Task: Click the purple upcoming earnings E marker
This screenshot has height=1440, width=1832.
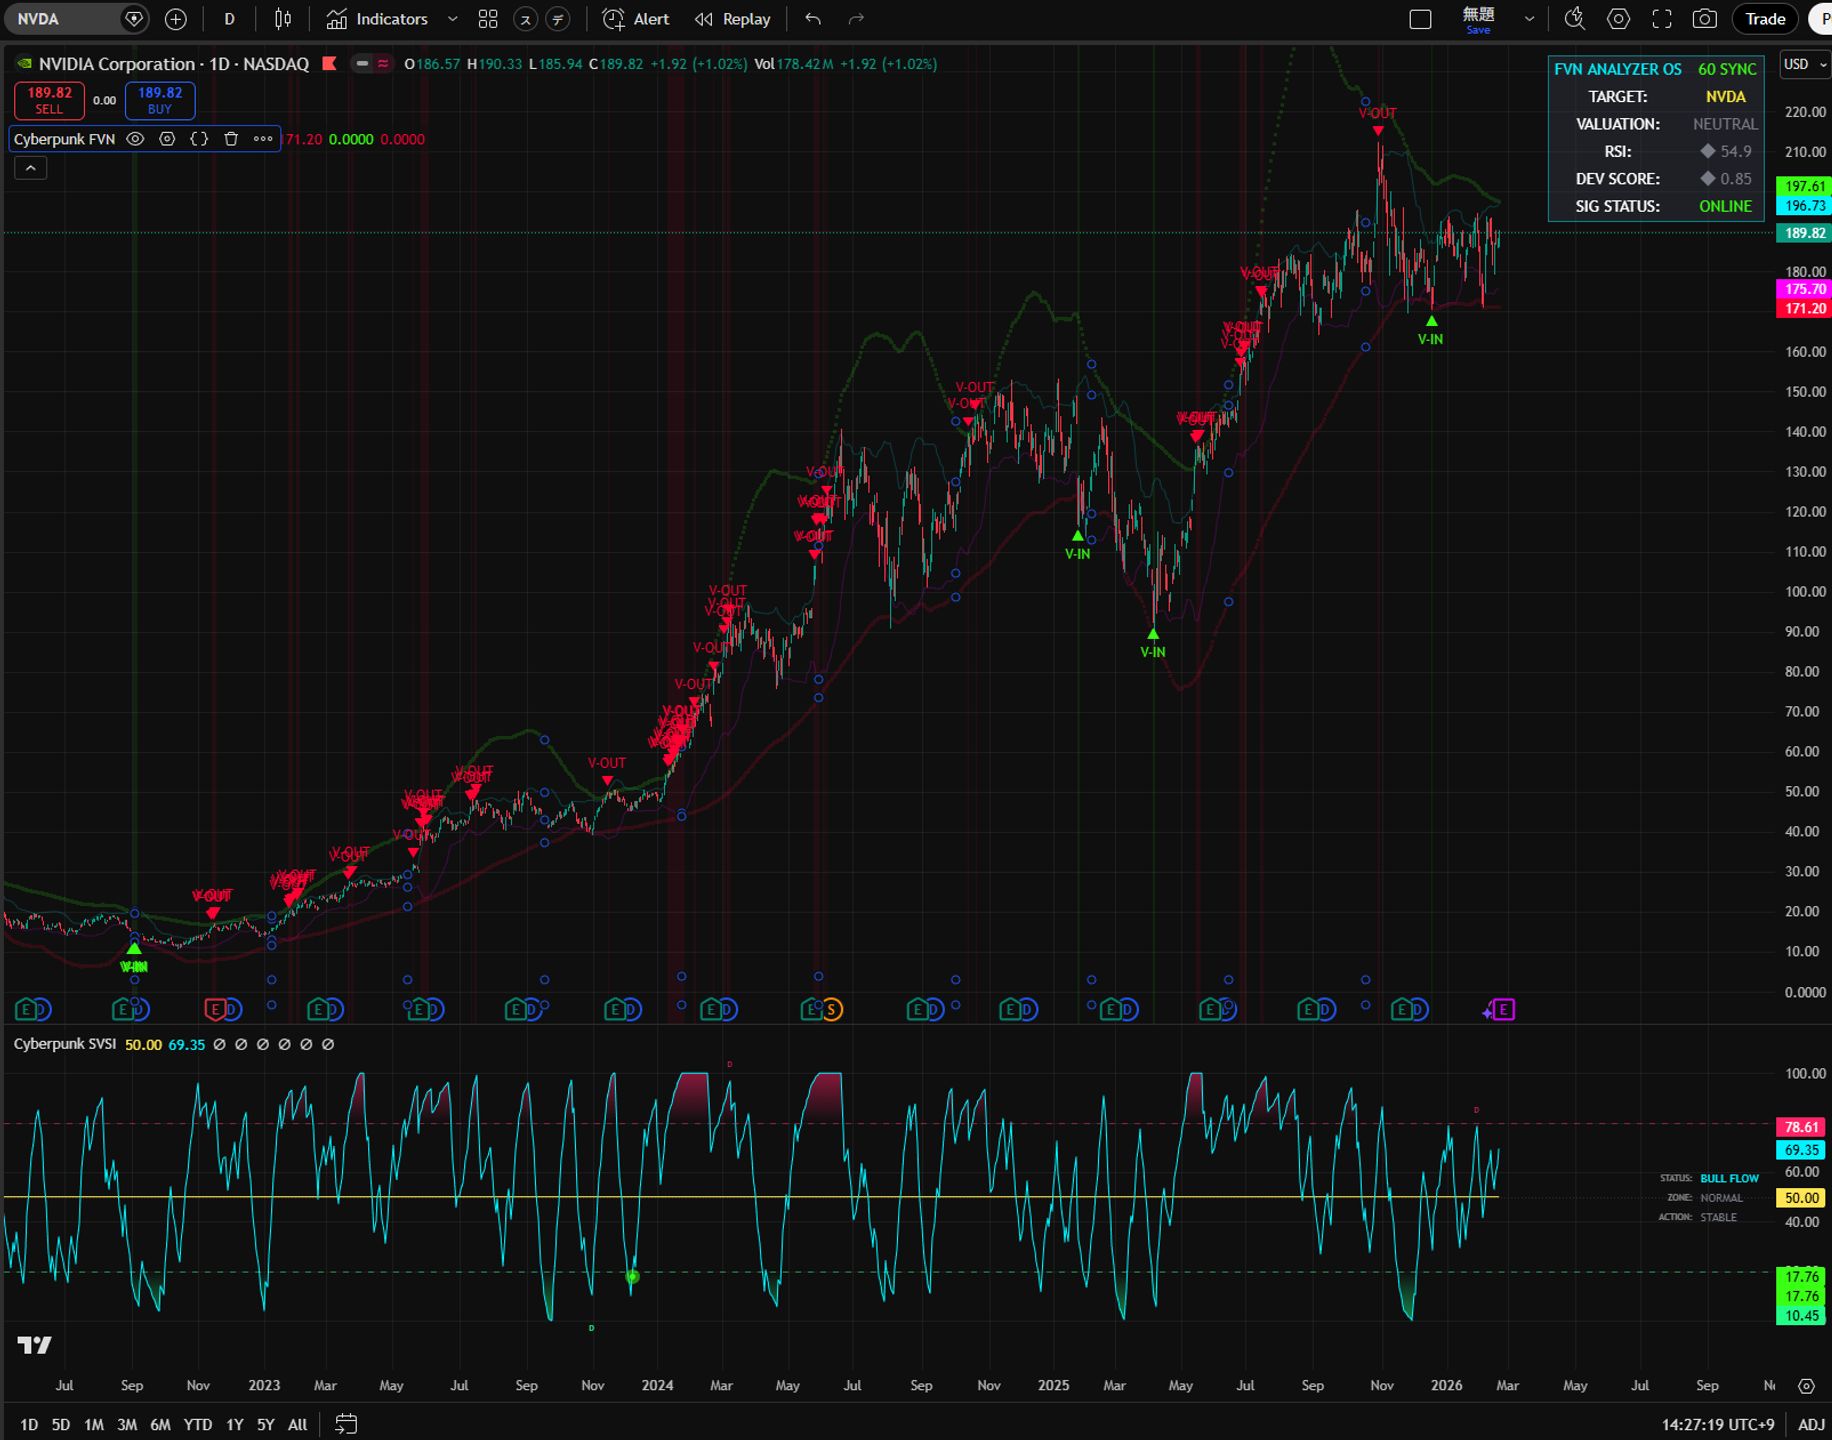Action: tap(1503, 1010)
